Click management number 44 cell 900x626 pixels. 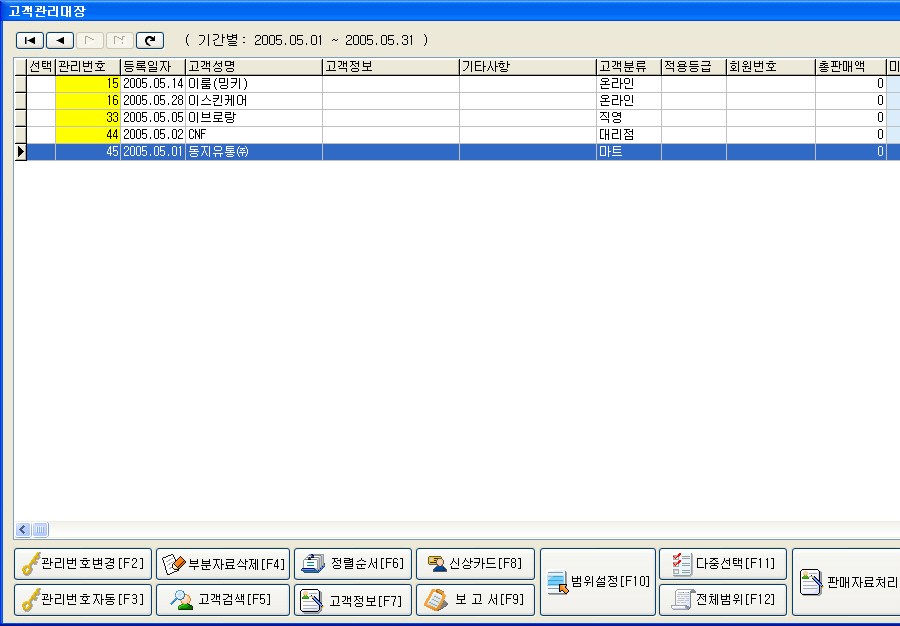(x=88, y=135)
